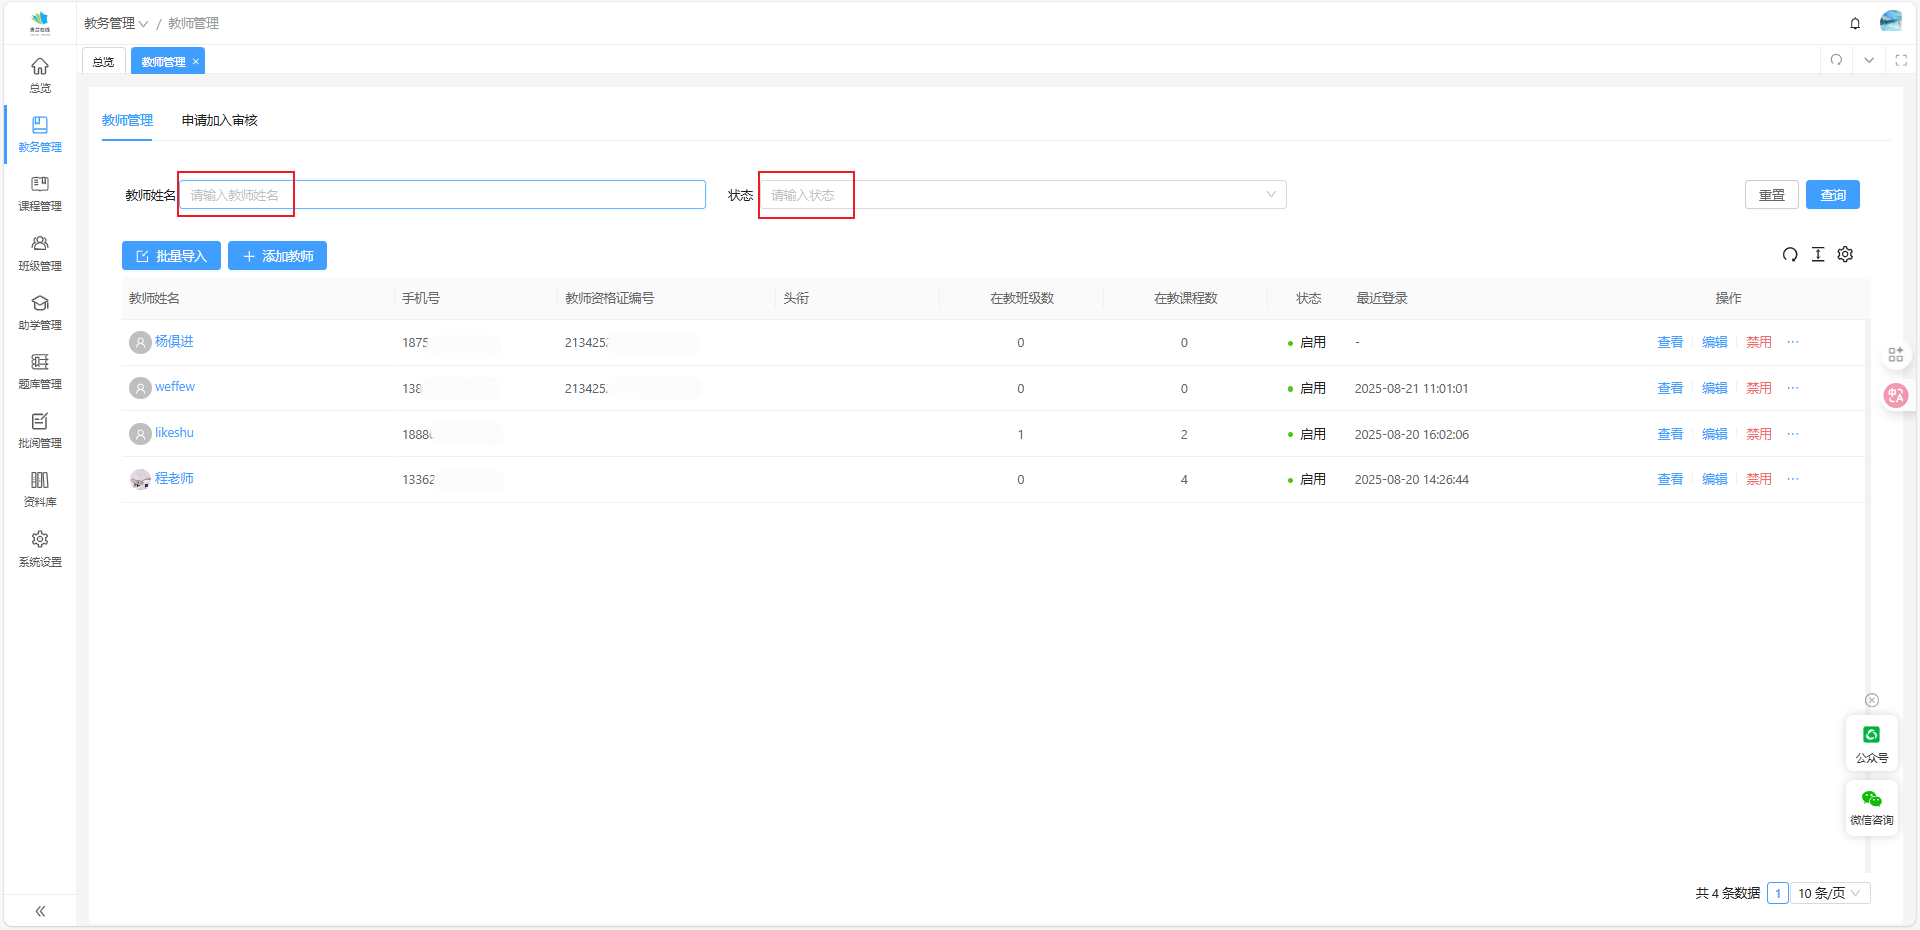Click the notification bell icon
Viewport: 1920px width, 930px height.
(1855, 23)
